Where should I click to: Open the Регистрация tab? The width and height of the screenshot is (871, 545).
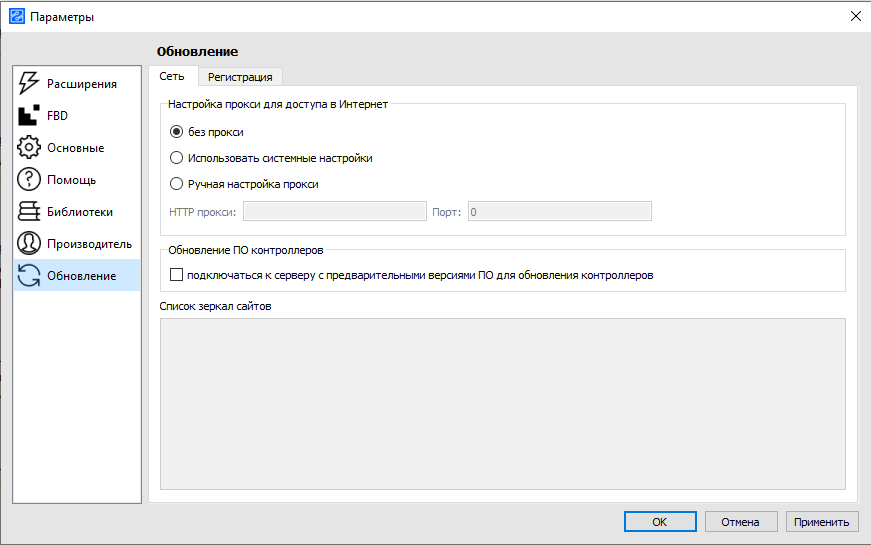click(240, 77)
